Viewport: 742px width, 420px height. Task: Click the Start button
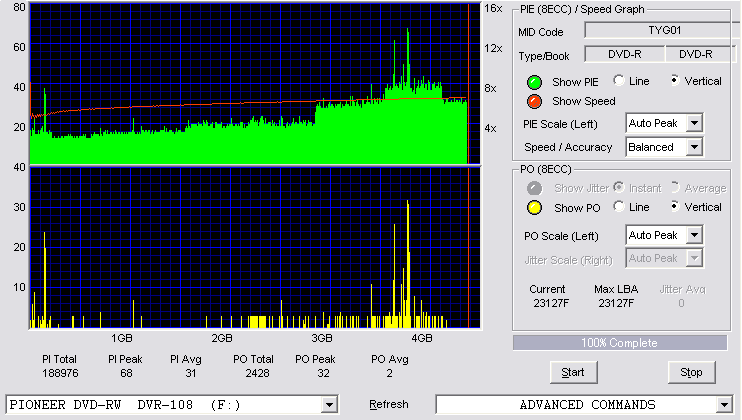tap(574, 373)
